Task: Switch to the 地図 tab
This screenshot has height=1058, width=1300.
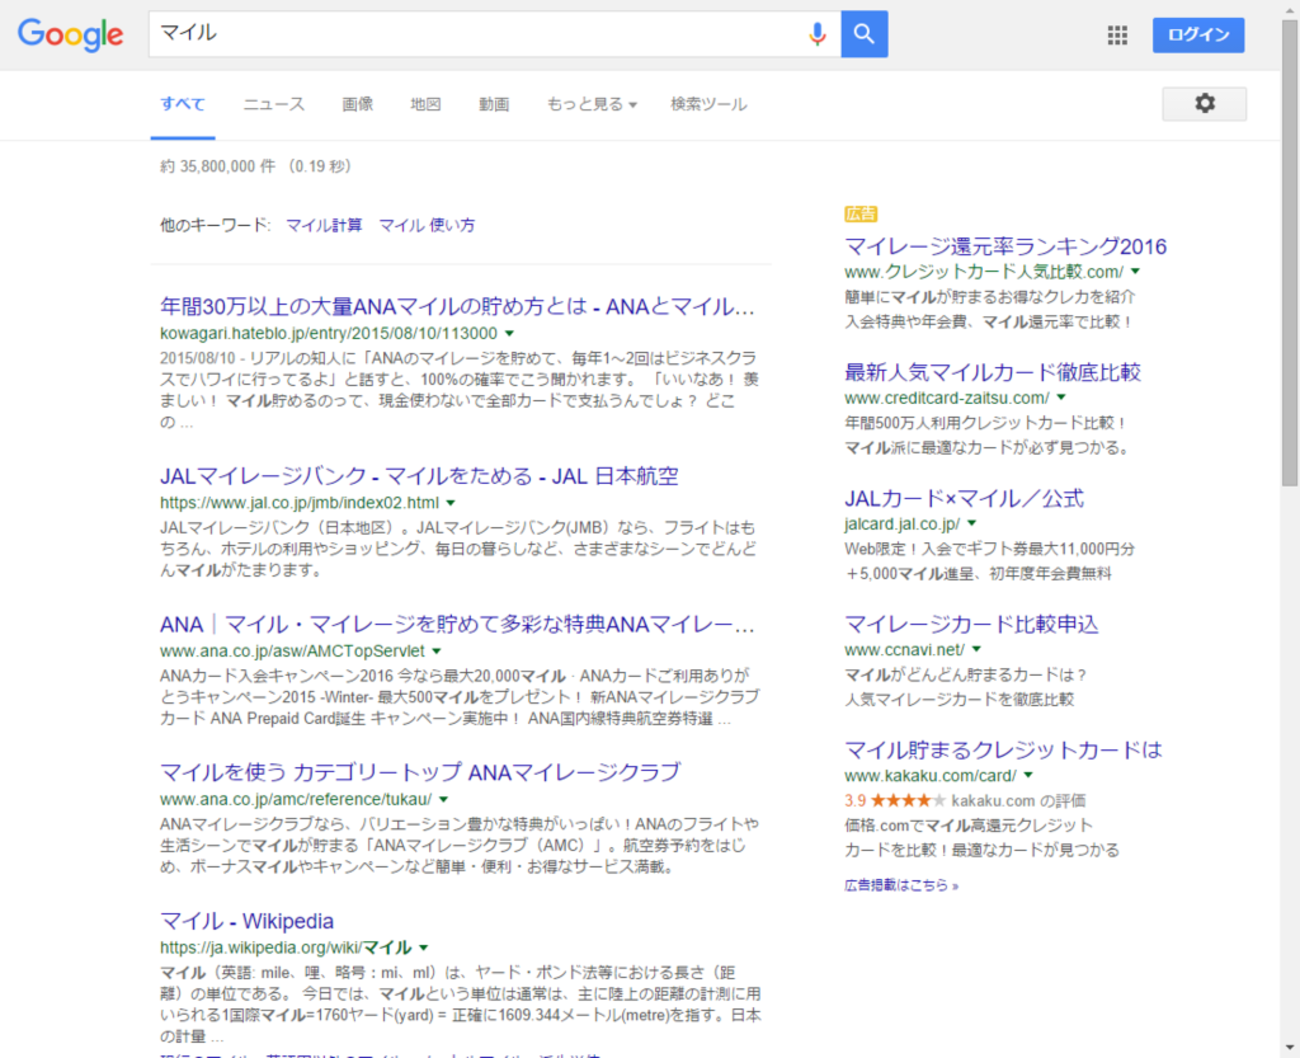Action: click(425, 104)
